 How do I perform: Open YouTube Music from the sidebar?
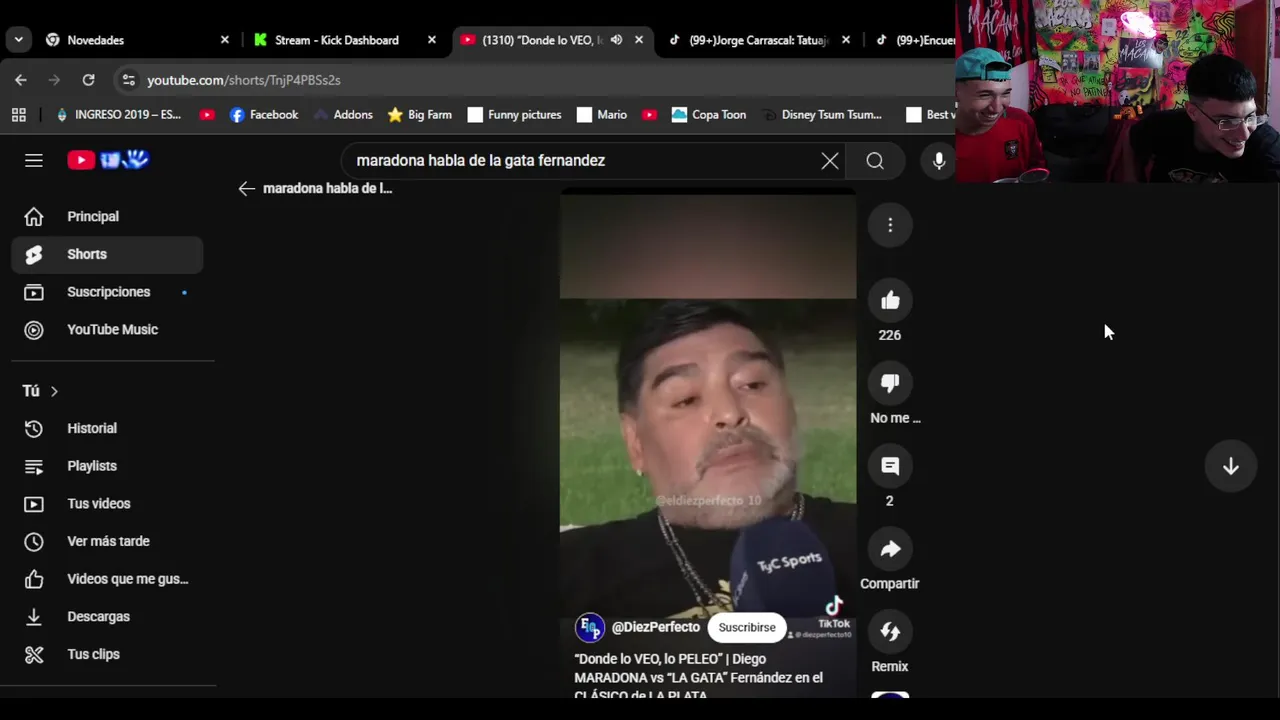click(108, 329)
